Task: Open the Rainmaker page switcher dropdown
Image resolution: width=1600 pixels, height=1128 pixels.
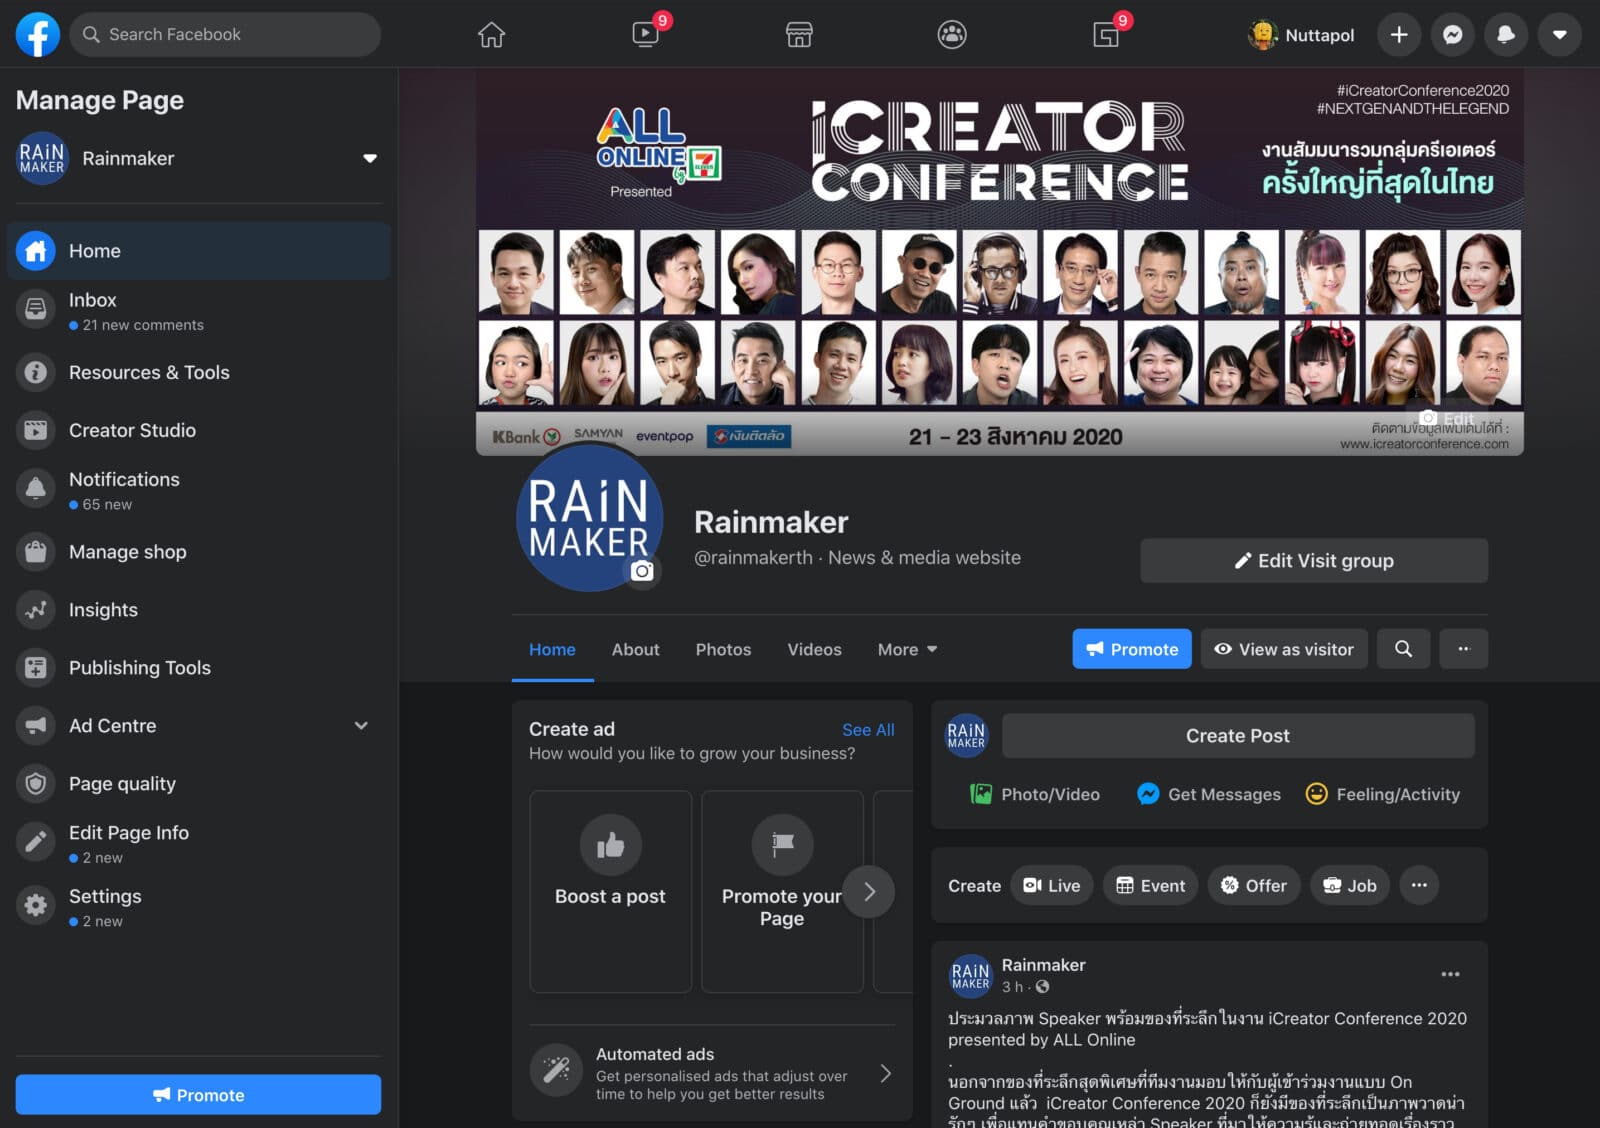Action: [369, 159]
